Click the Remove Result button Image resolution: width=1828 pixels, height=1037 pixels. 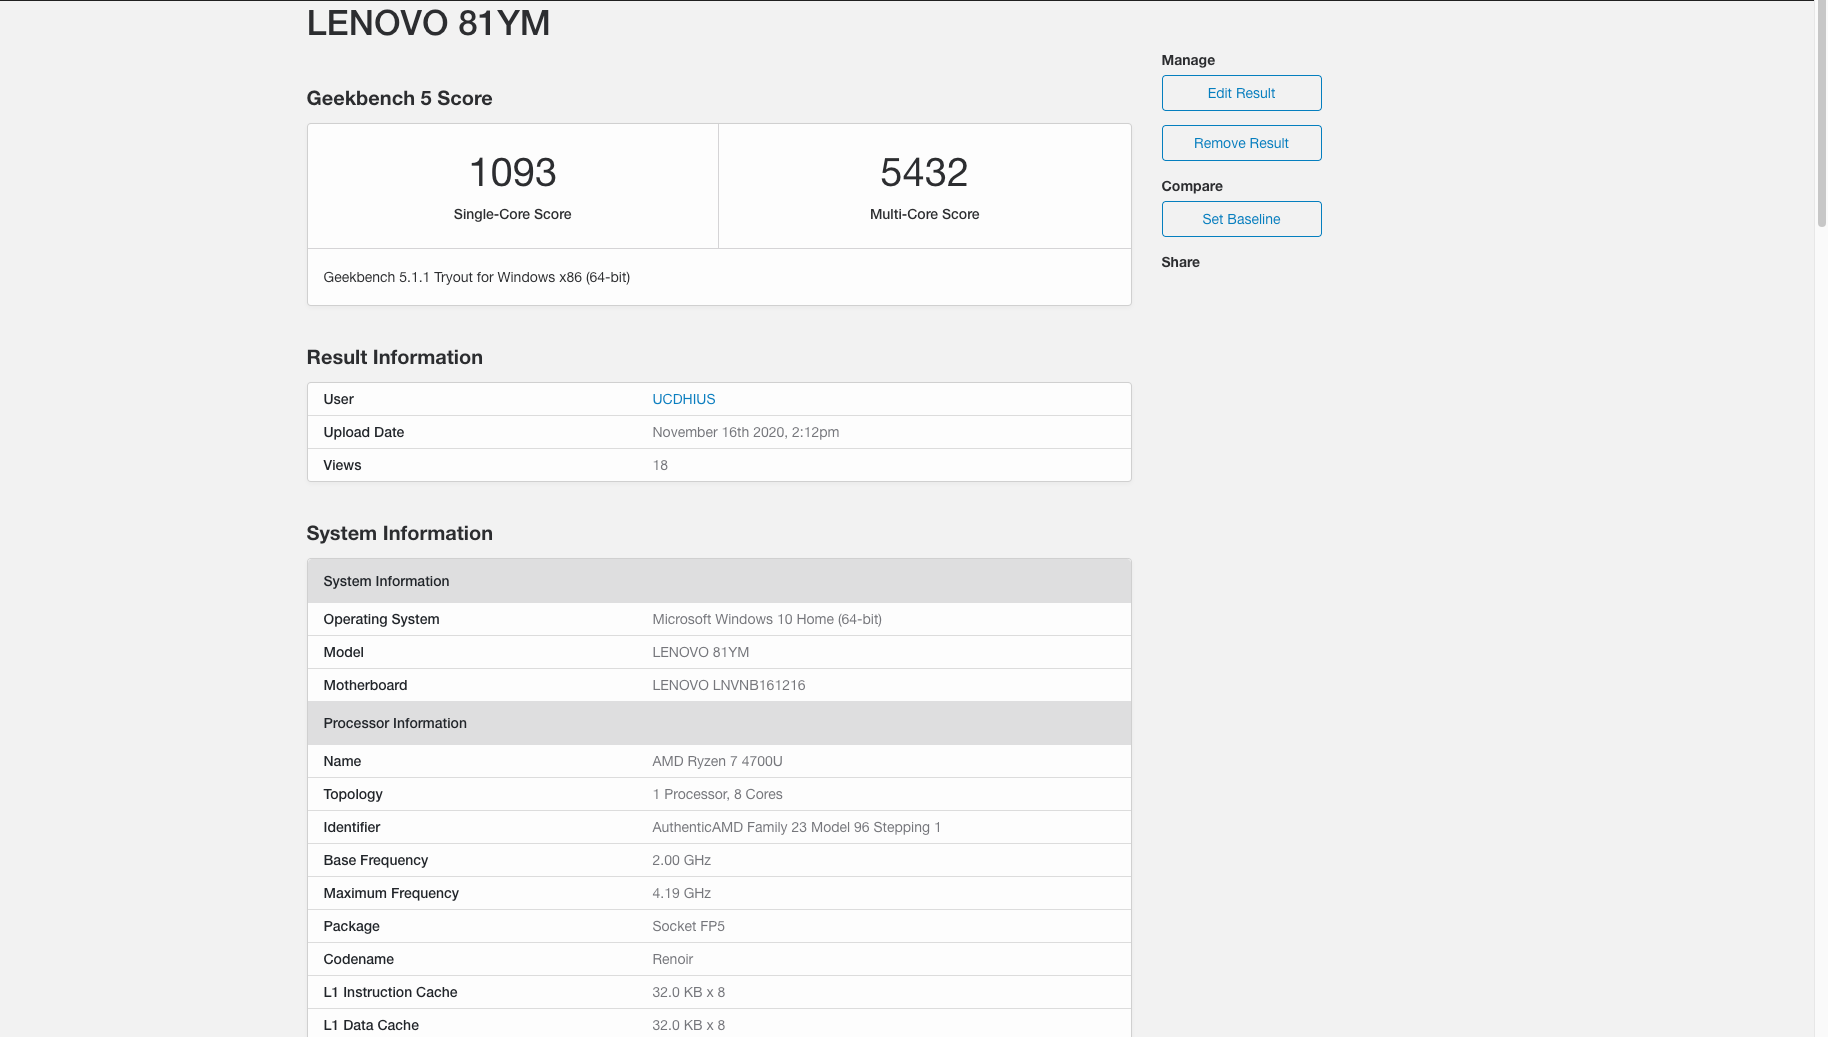tap(1241, 143)
